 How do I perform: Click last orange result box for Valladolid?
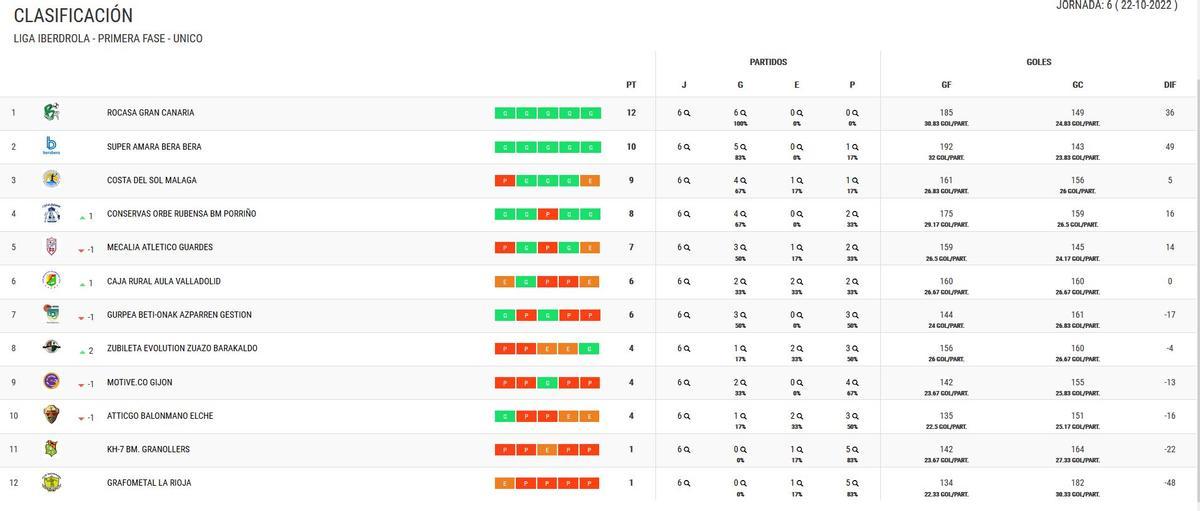tap(590, 282)
